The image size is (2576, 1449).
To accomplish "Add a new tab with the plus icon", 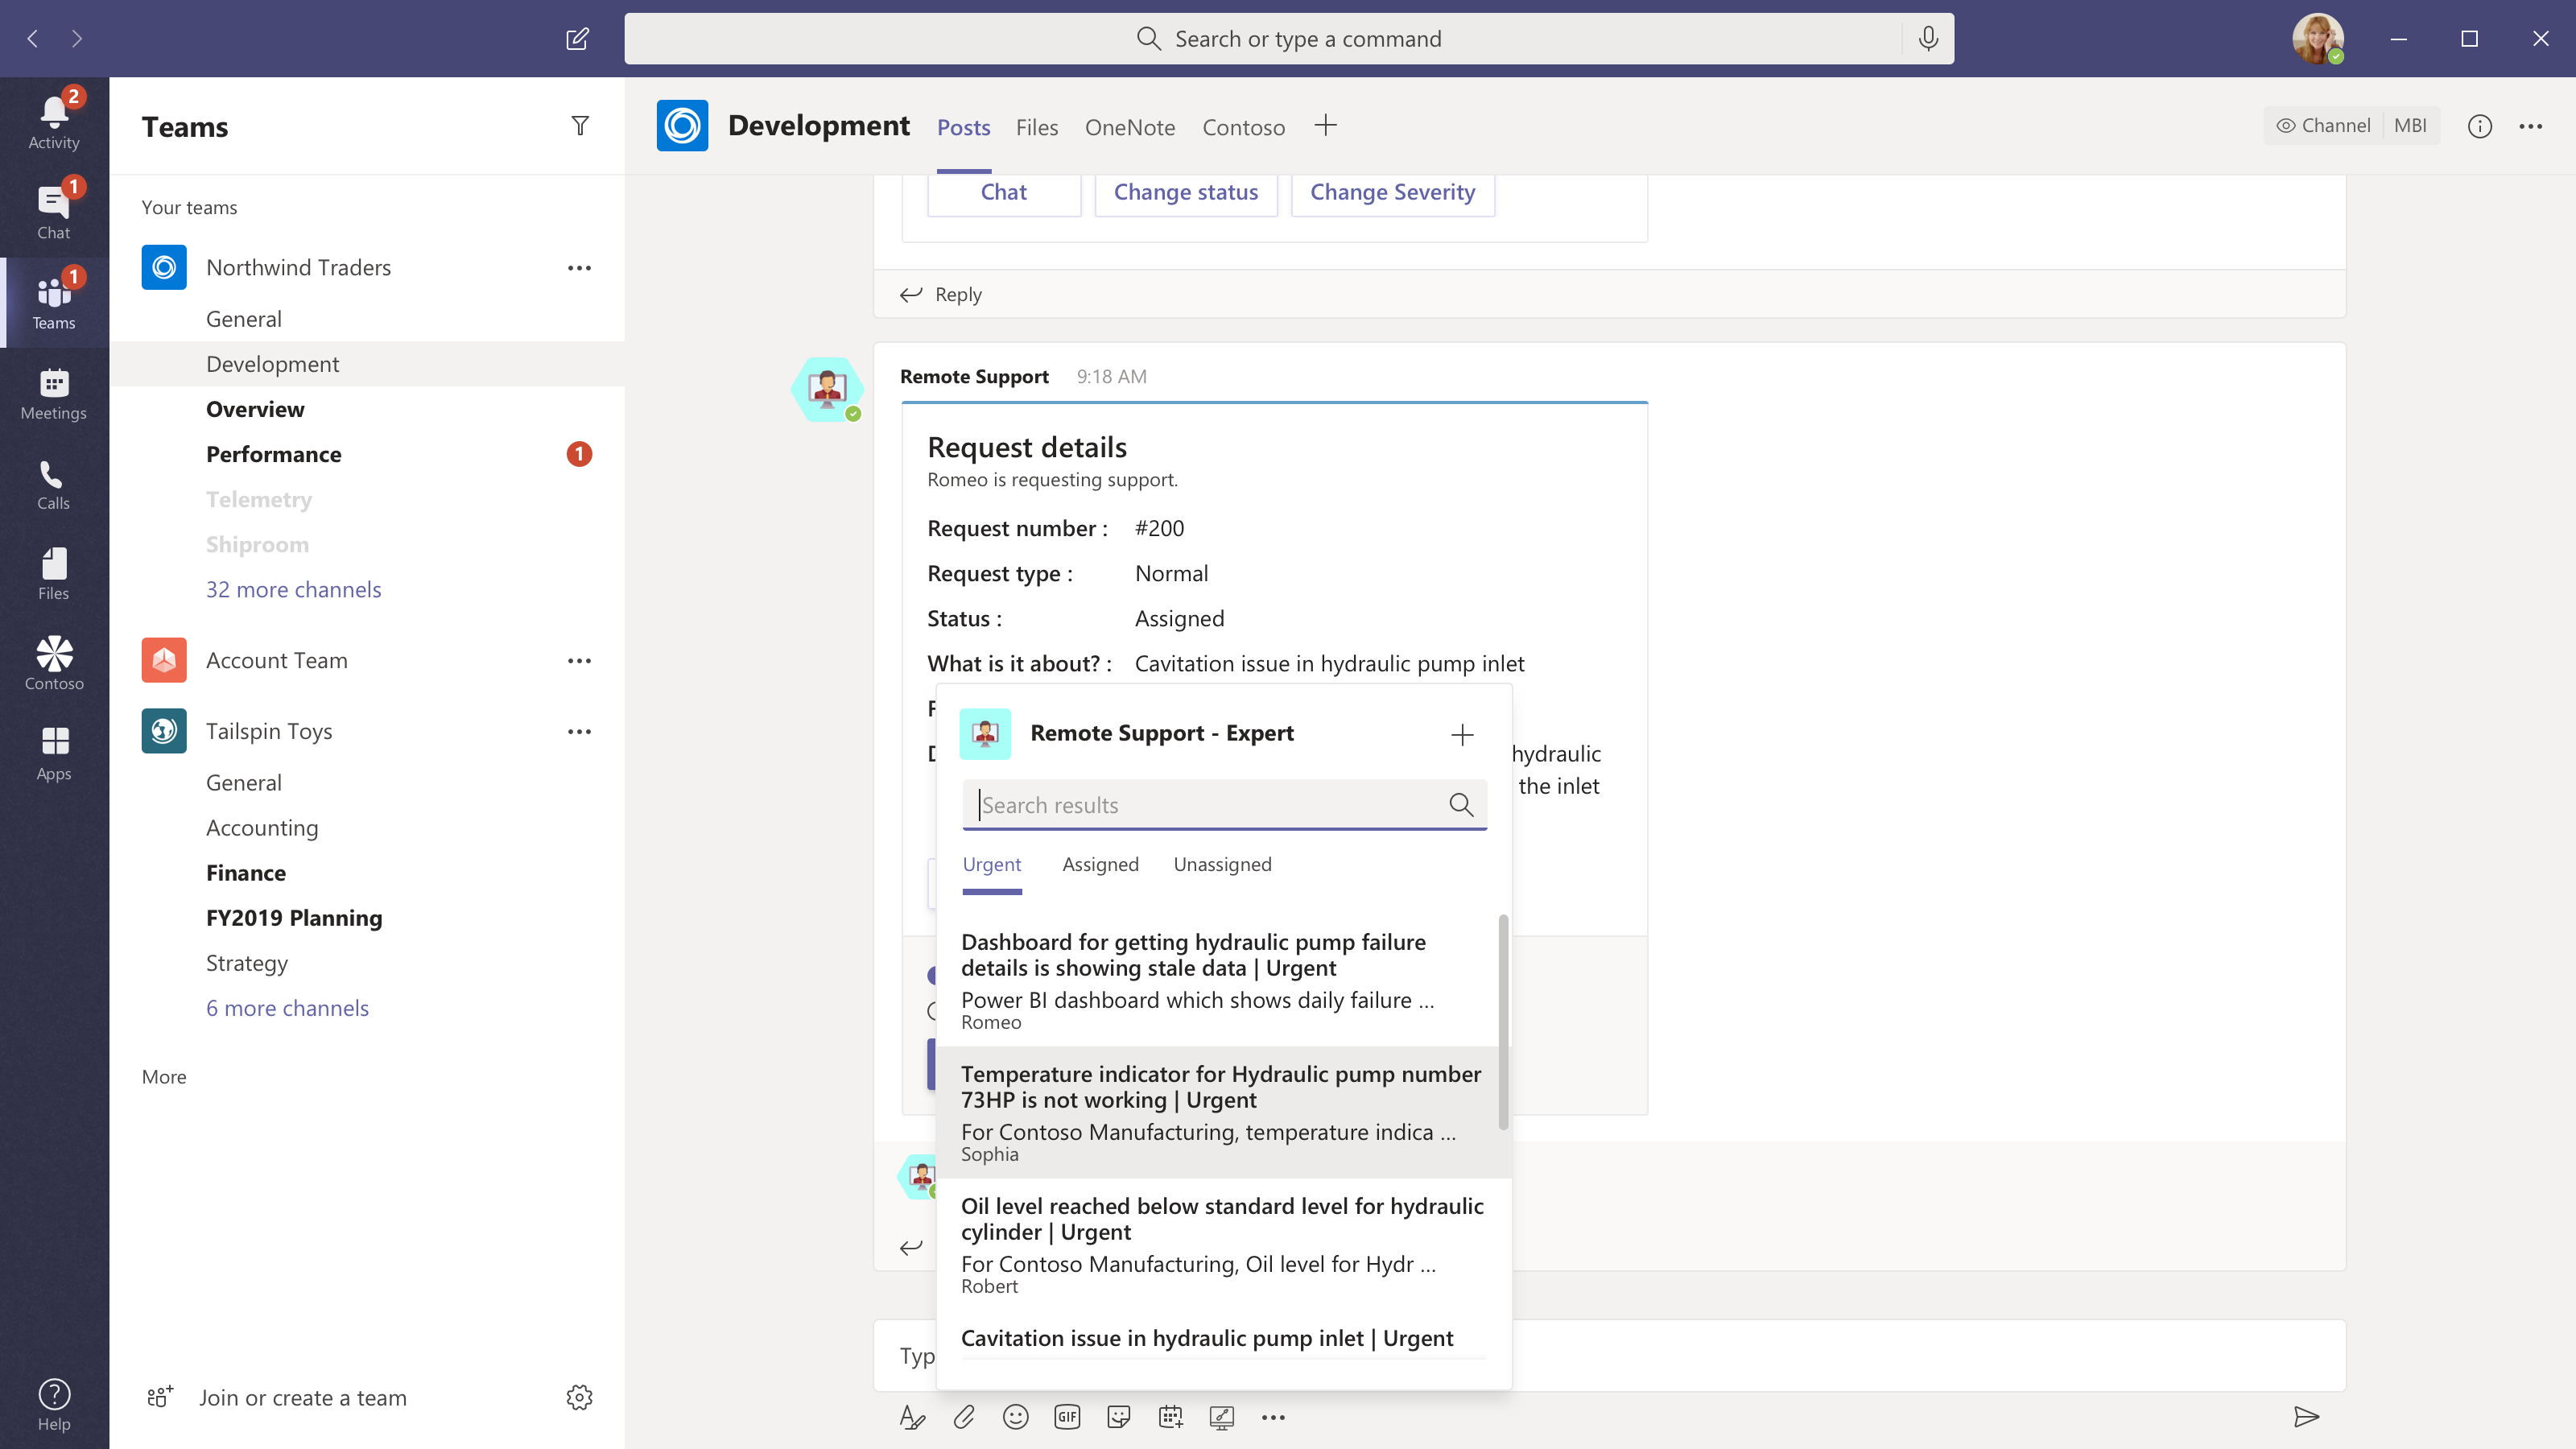I will [1325, 126].
